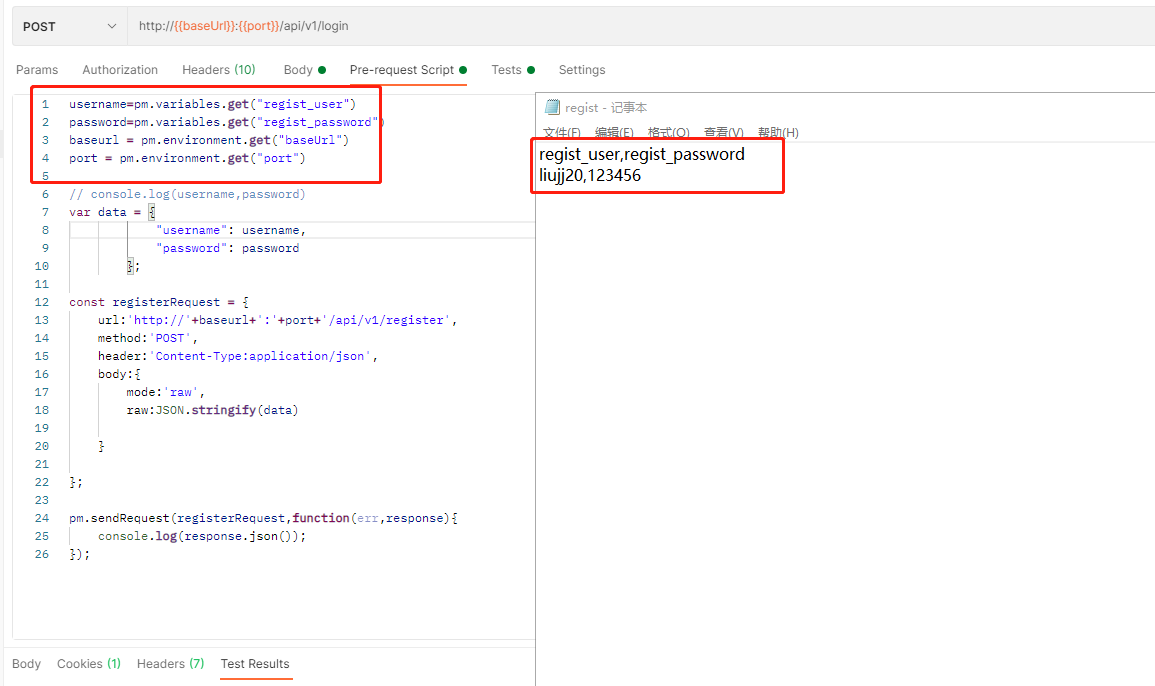The width and height of the screenshot is (1155, 686).
Task: Open the 格式(O) menu in Notepad
Action: tap(669, 133)
